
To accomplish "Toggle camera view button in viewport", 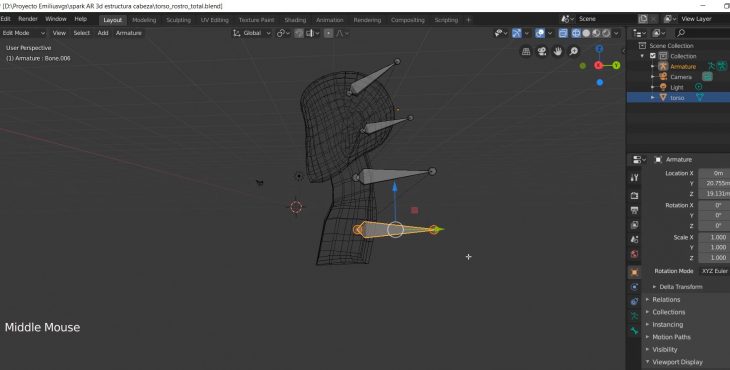I will pos(542,52).
